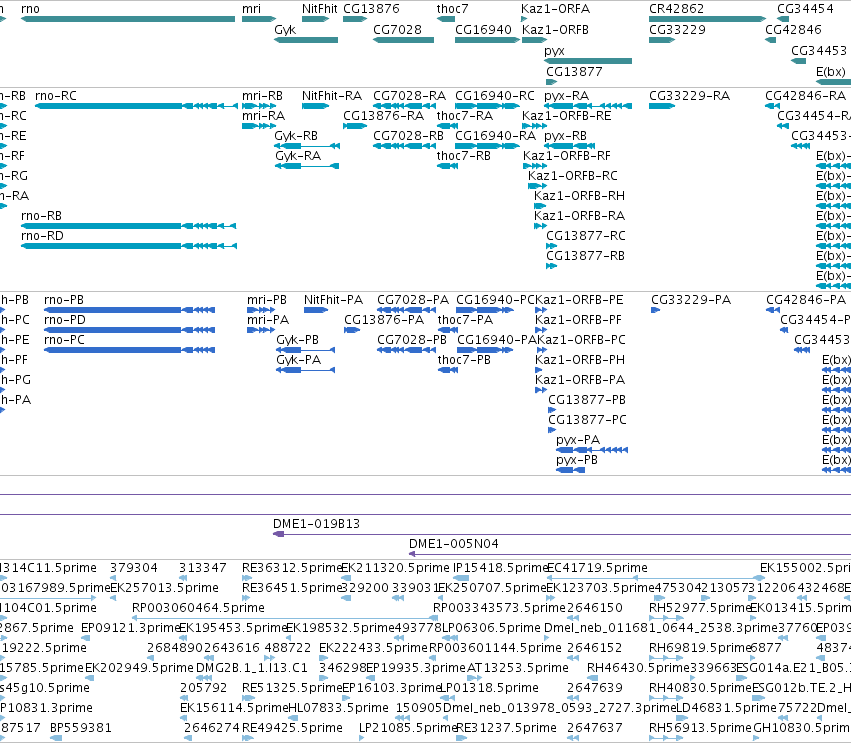Select the Gyk-RA transcript label

point(298,156)
